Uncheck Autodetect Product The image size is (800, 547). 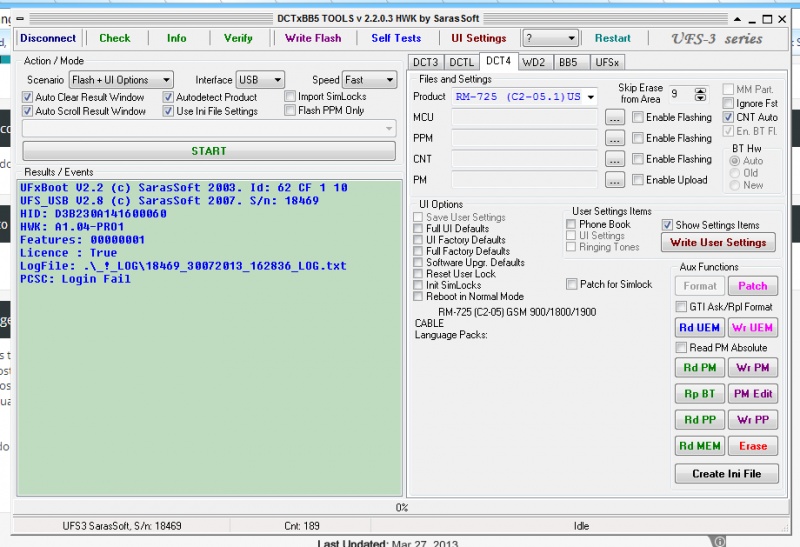168,97
